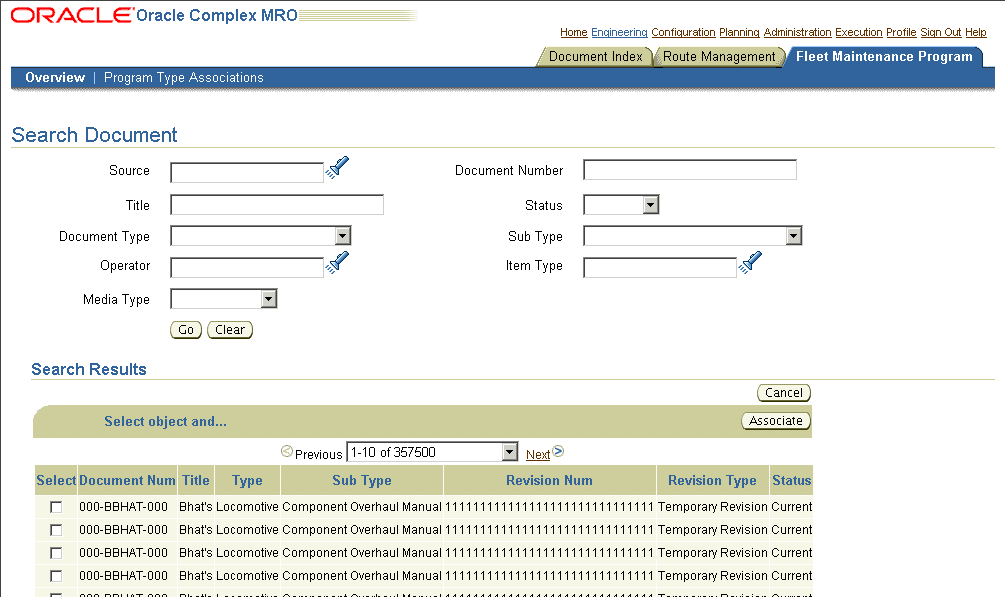Click the Revision Type column header
Screen dimensions: 1005x597
(712, 480)
